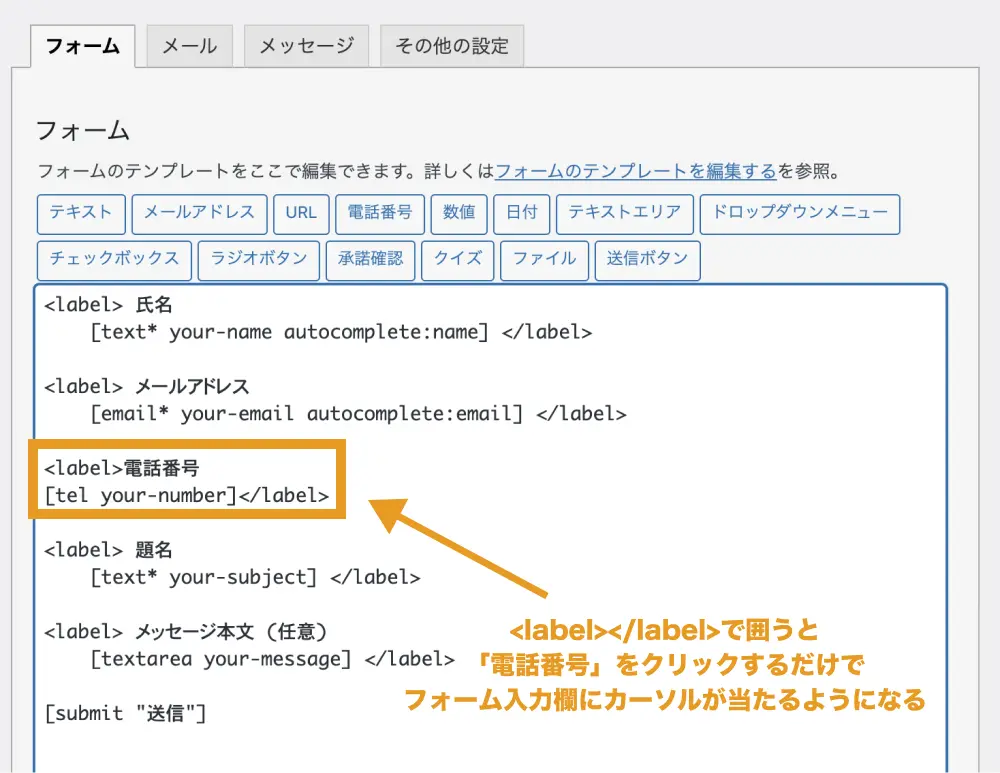Insert a ラジオボタン tag

(259, 259)
